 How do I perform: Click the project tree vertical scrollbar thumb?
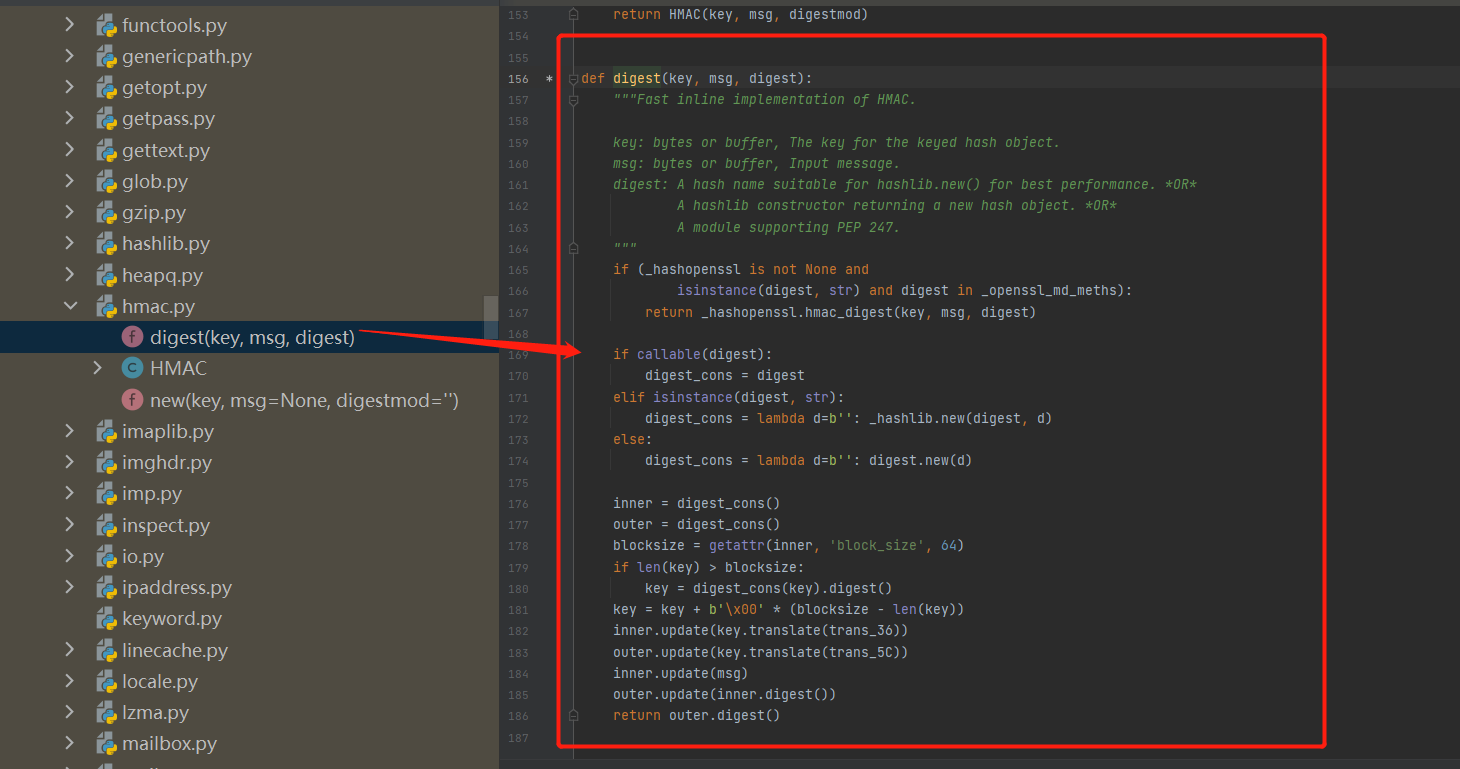[491, 318]
